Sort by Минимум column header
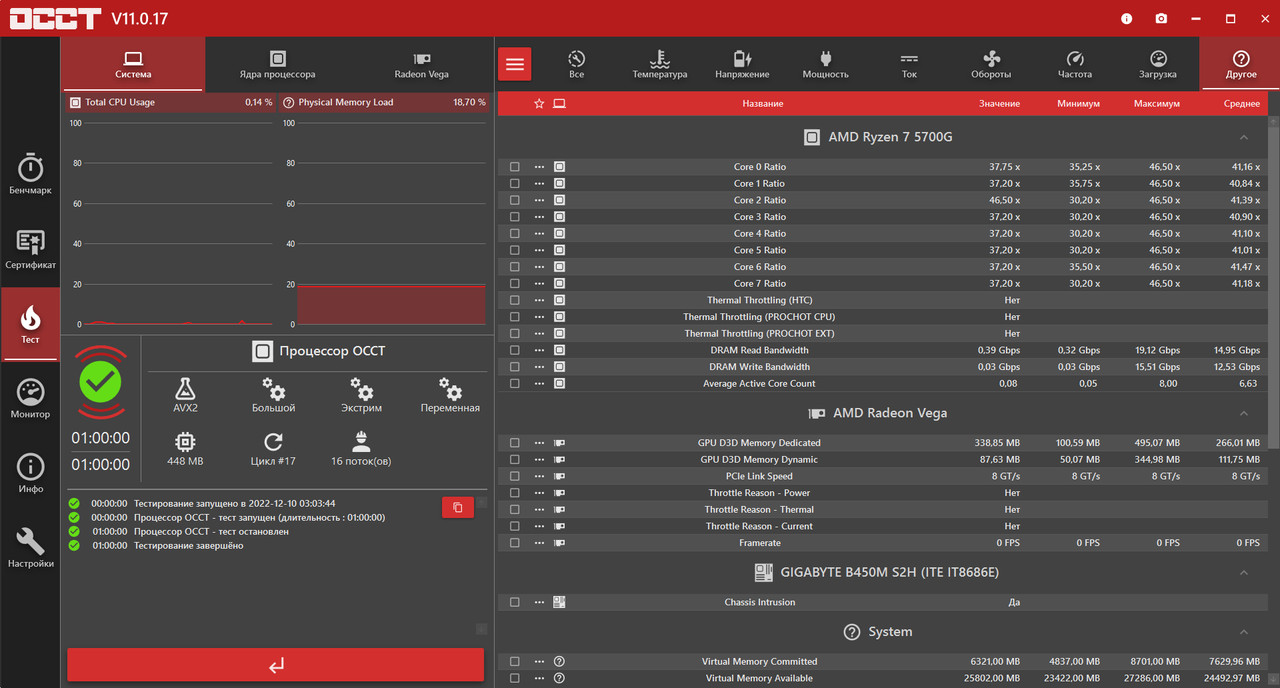1280x688 pixels. [1078, 104]
